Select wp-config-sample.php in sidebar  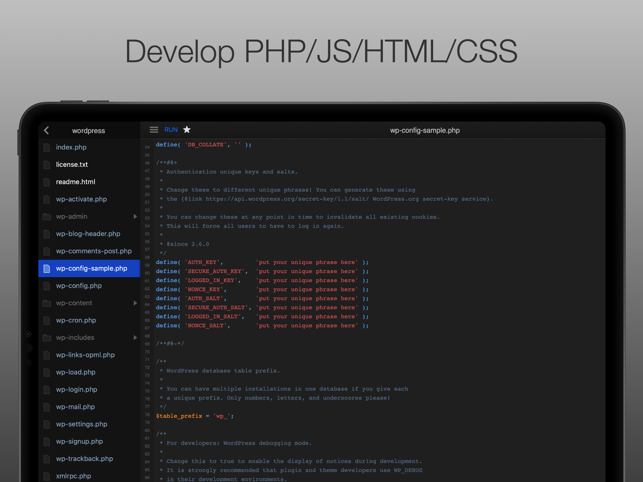coord(89,268)
